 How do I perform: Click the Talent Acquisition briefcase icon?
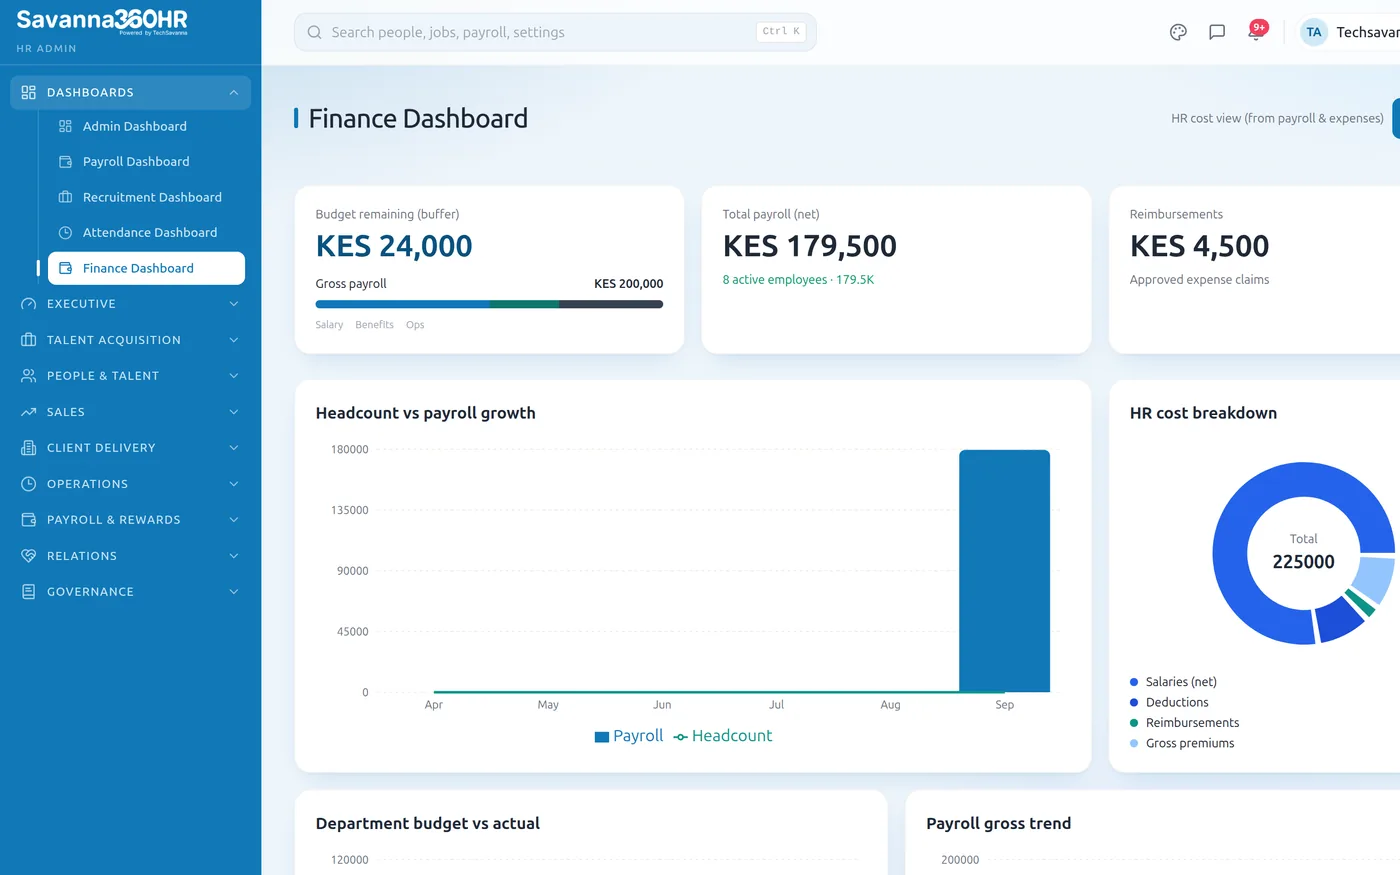[28, 340]
